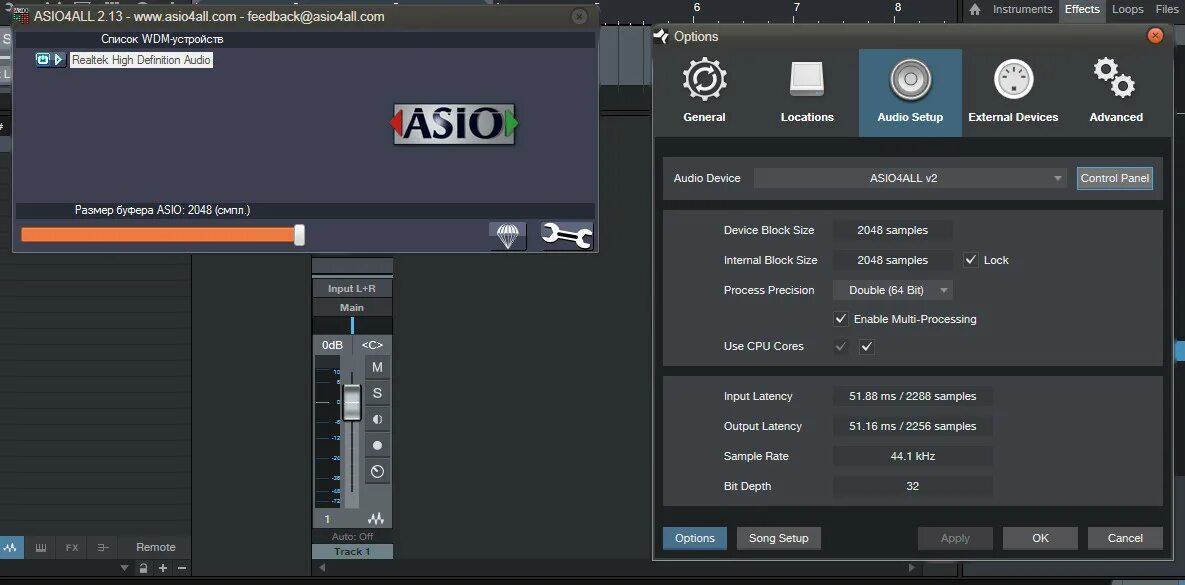Go to the browser Home icon
This screenshot has height=585, width=1185.
[975, 10]
